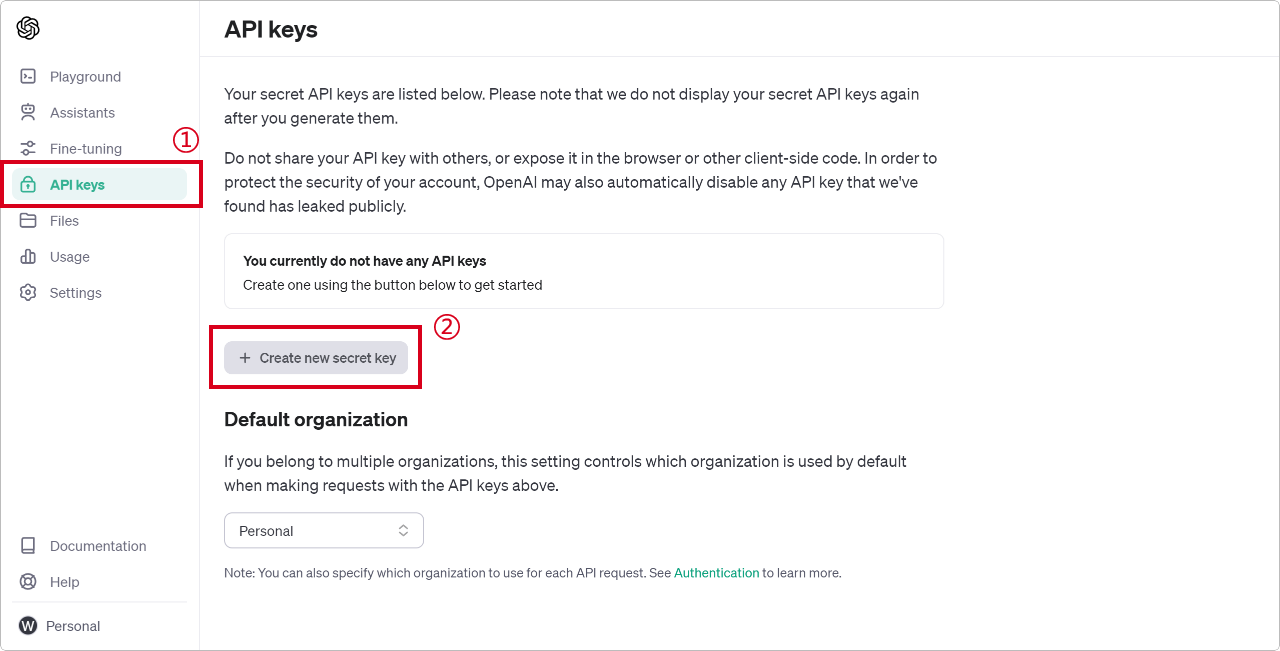Expand the organization picker showing Personal
Screen dimensions: 1280x651
324,530
